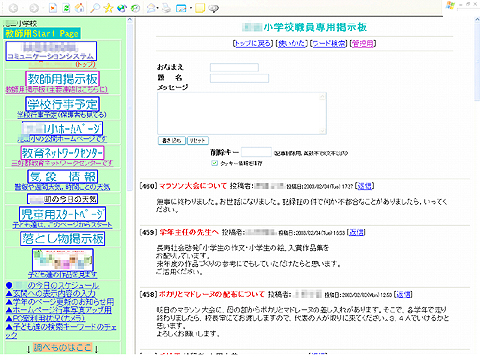Open the 児童用スタートページ banner
This screenshot has width=480, height=360.
(x=62, y=214)
